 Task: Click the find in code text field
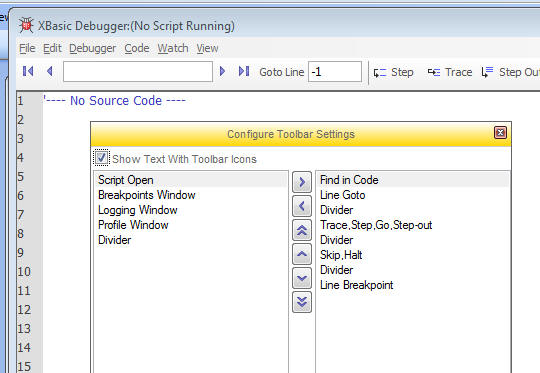coord(138,72)
